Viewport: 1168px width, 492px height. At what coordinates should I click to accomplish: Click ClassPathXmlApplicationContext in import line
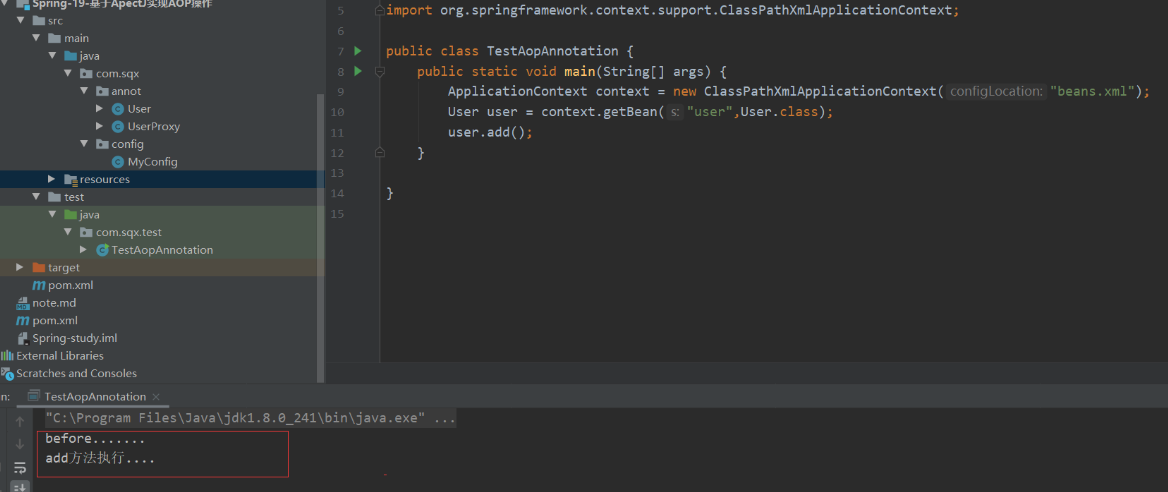(836, 11)
